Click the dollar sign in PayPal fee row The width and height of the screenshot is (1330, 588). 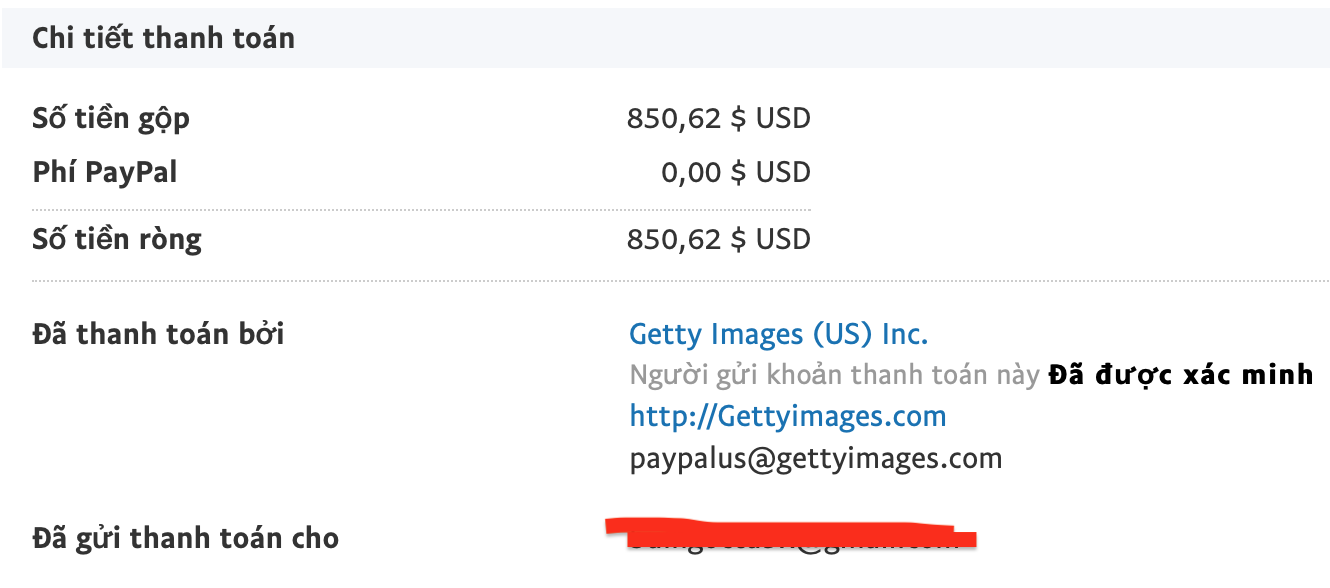tap(738, 172)
